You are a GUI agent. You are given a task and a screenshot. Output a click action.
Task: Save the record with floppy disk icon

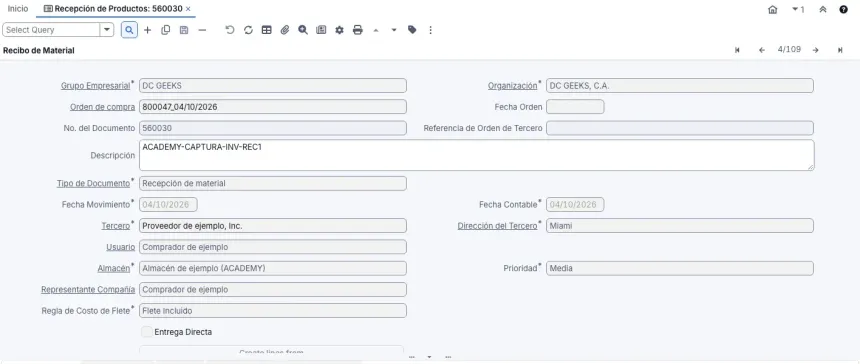click(x=184, y=30)
